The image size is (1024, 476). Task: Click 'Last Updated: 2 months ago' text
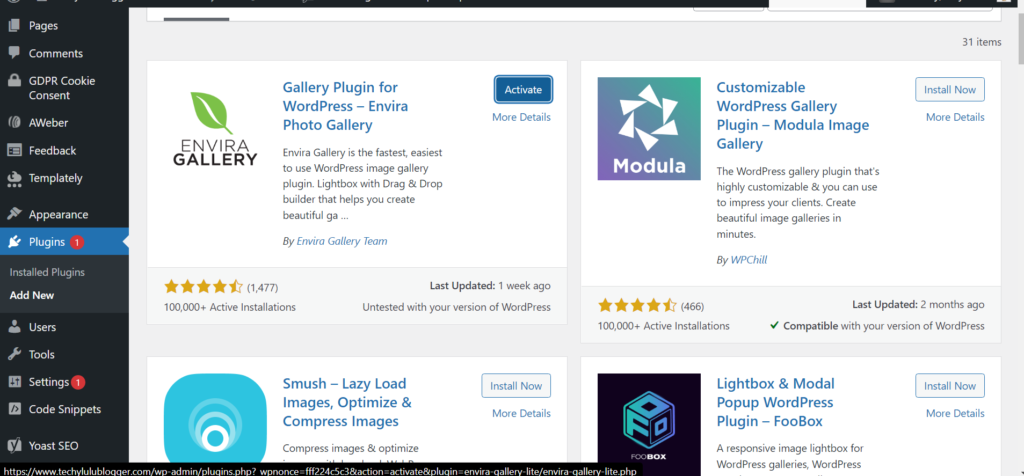pos(918,304)
